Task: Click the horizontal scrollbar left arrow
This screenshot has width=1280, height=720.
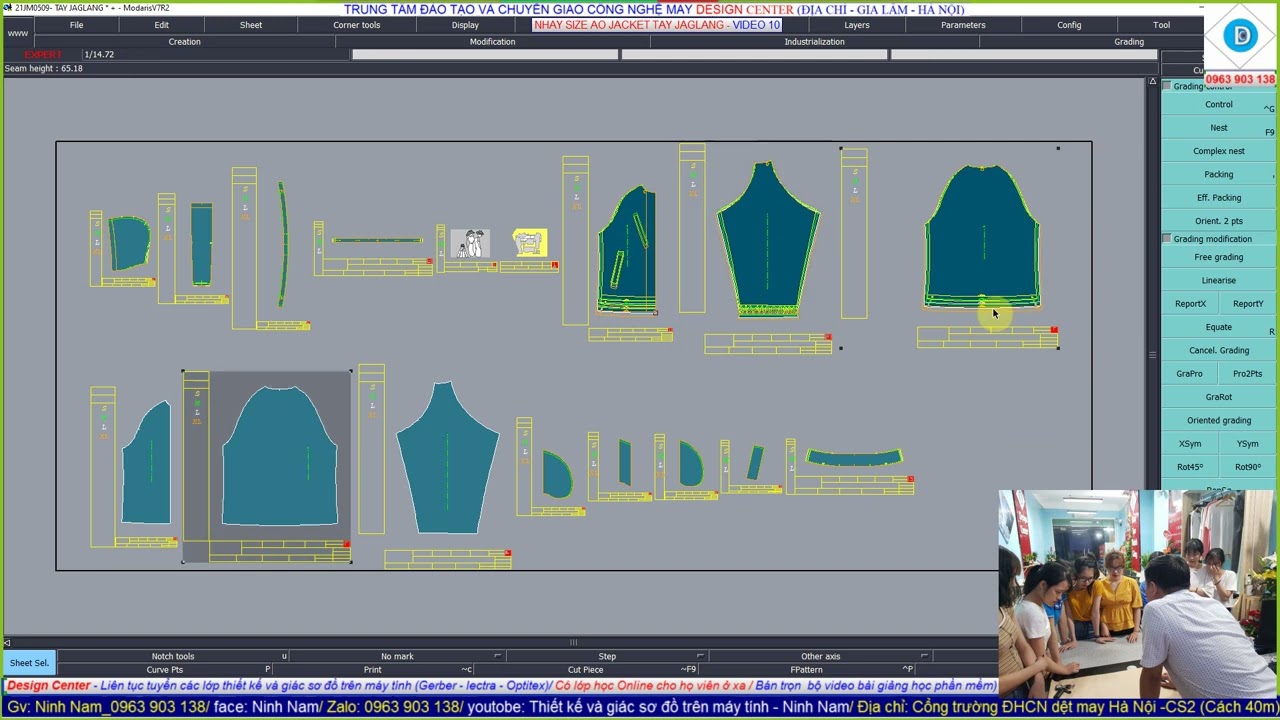Action: 7,642
